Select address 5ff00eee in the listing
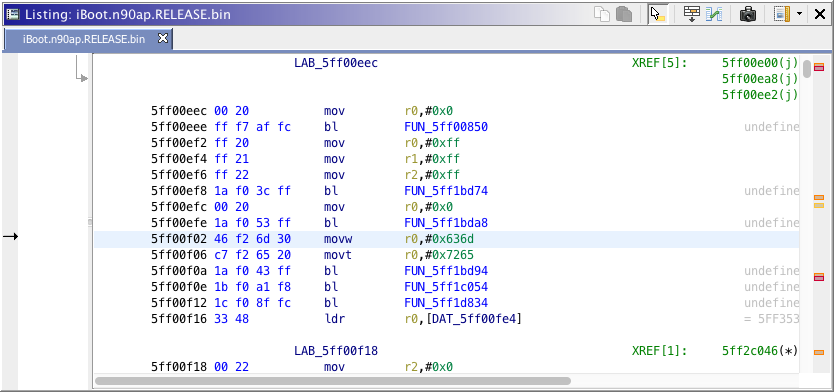The width and height of the screenshot is (834, 392). [x=179, y=127]
